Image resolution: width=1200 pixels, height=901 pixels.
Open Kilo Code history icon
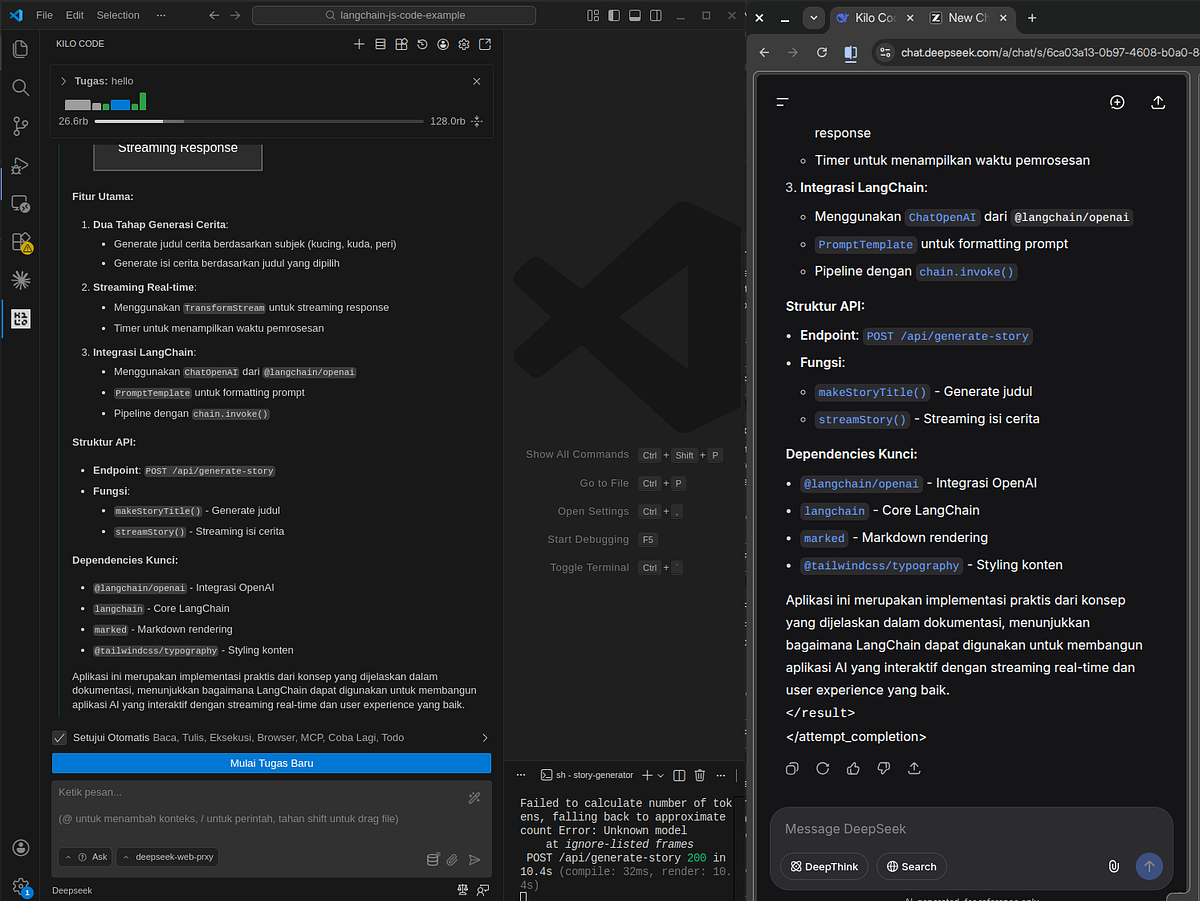tap(422, 44)
